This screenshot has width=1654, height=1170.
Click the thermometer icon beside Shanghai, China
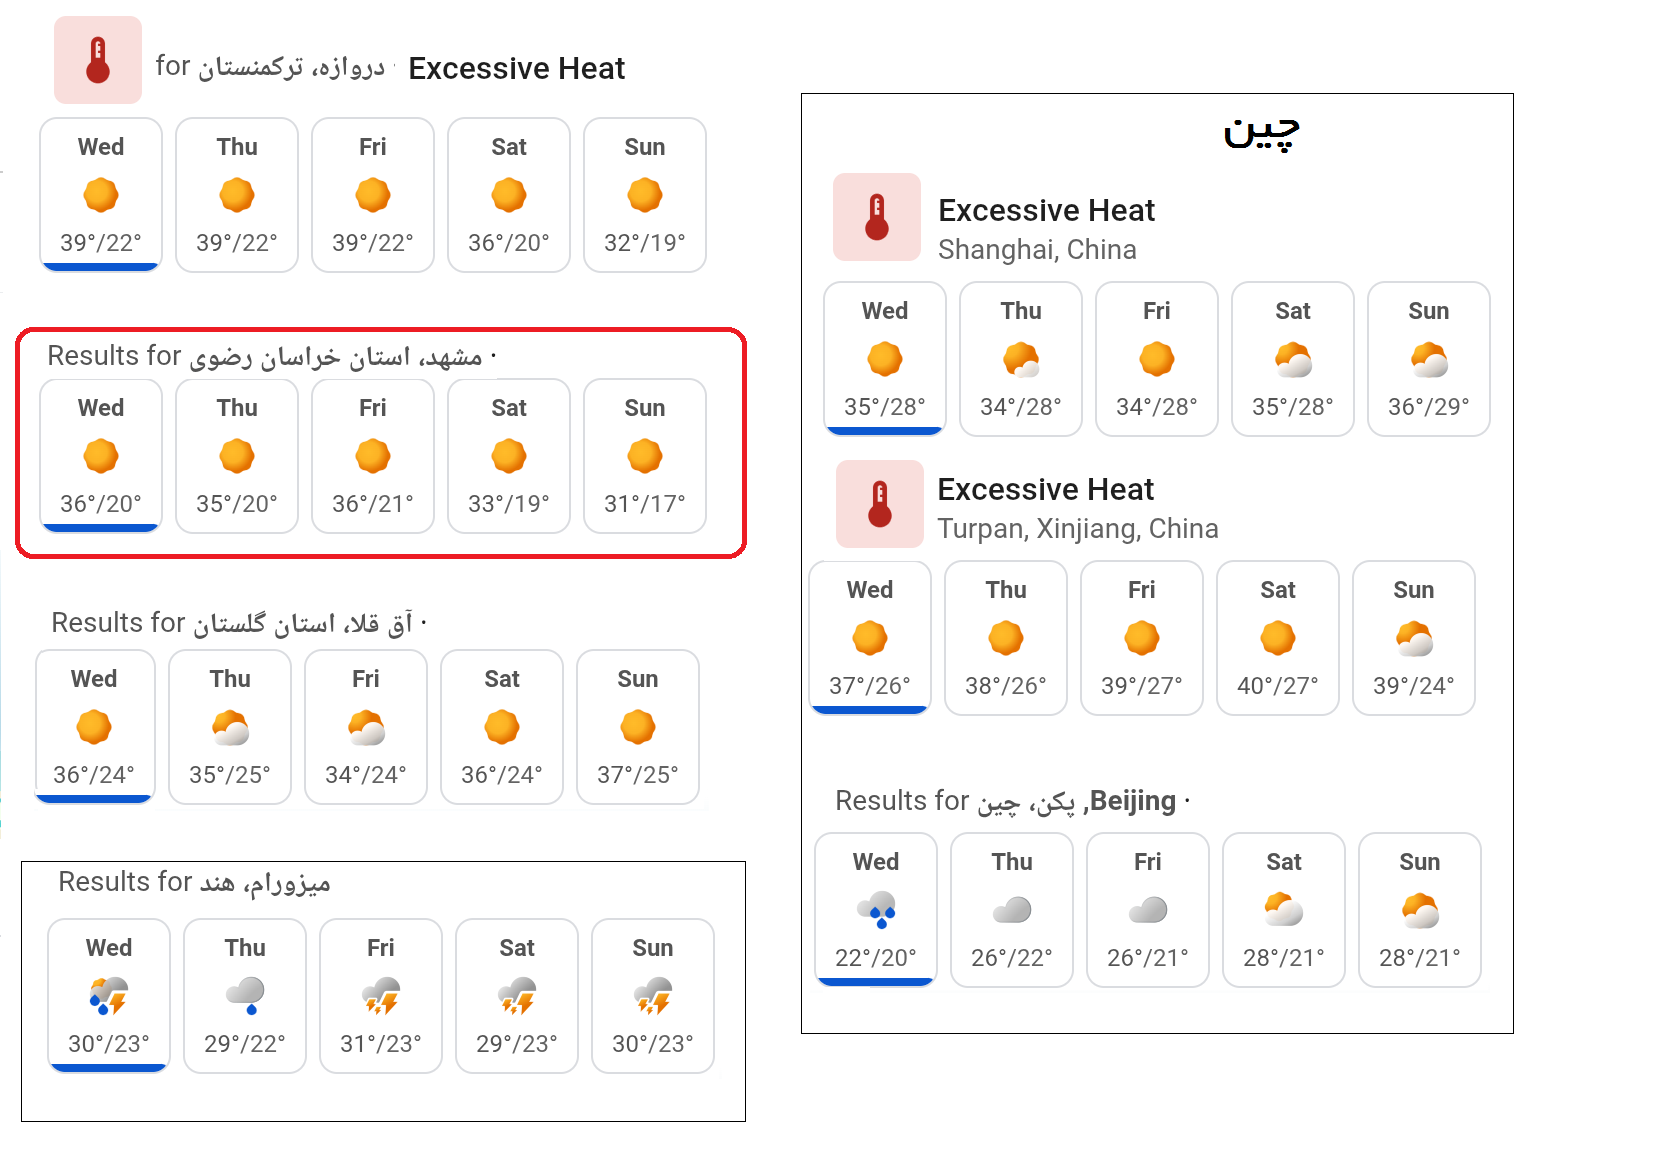point(877,217)
